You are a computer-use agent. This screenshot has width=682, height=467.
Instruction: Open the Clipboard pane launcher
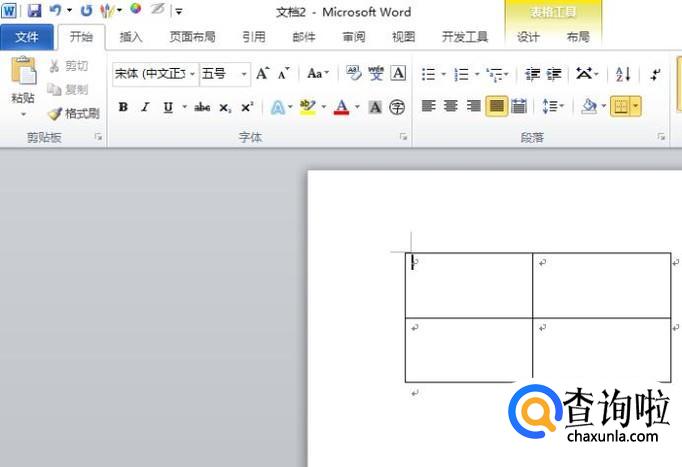pyautogui.click(x=98, y=137)
